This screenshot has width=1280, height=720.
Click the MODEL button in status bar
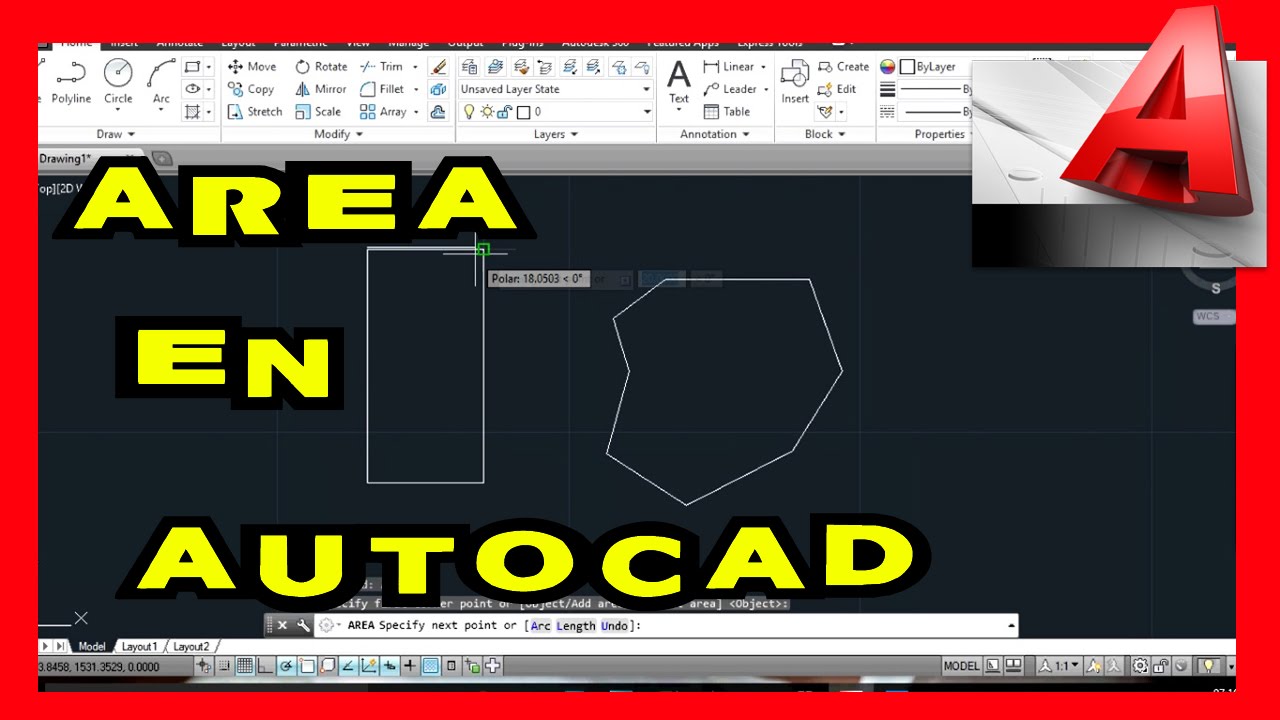pyautogui.click(x=962, y=666)
